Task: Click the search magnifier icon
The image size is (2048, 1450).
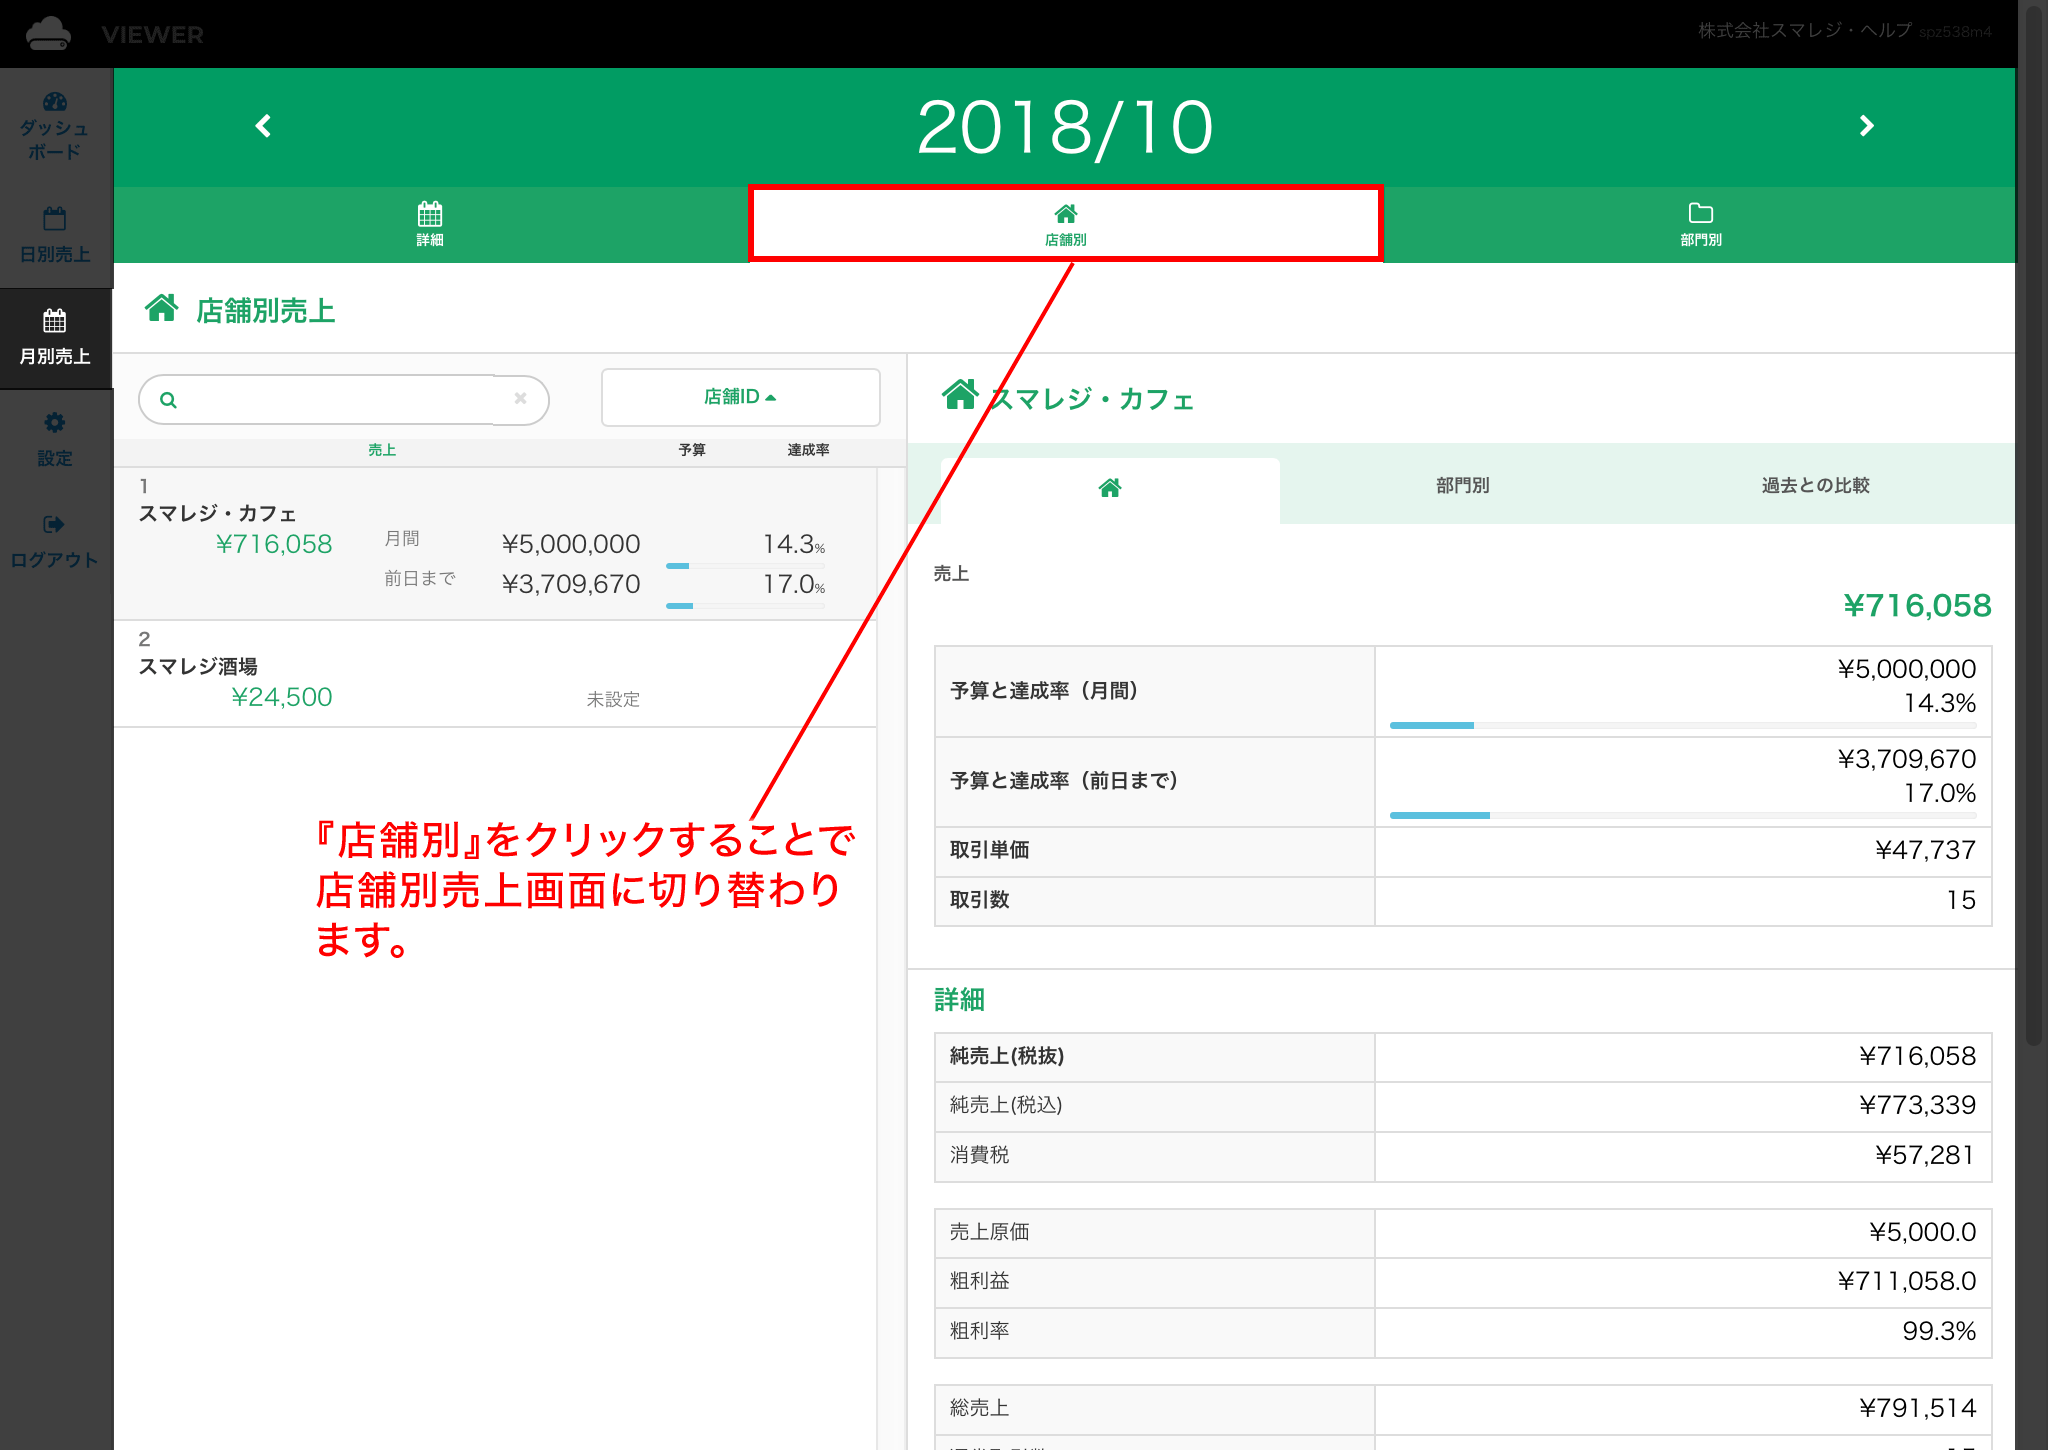Action: pyautogui.click(x=168, y=400)
